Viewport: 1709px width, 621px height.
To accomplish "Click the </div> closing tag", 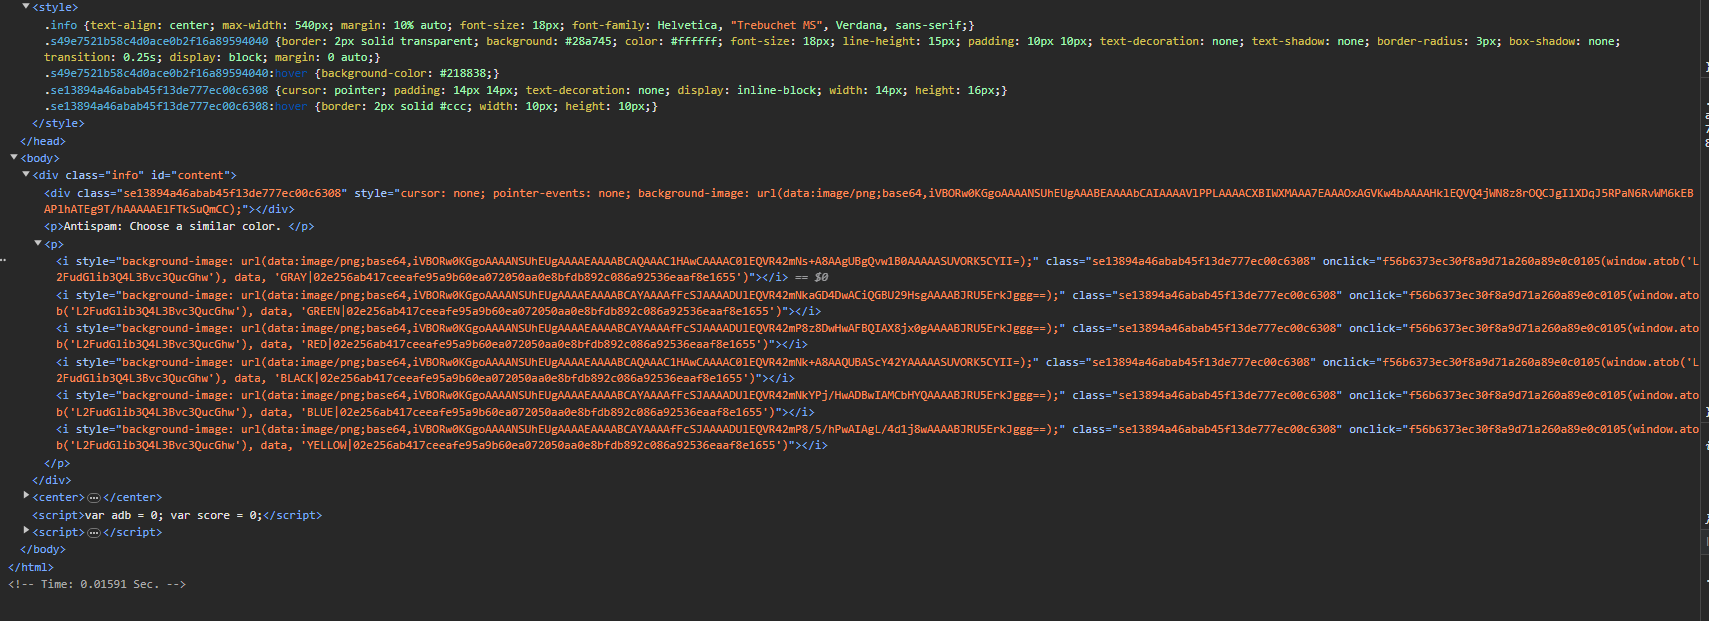I will (51, 480).
